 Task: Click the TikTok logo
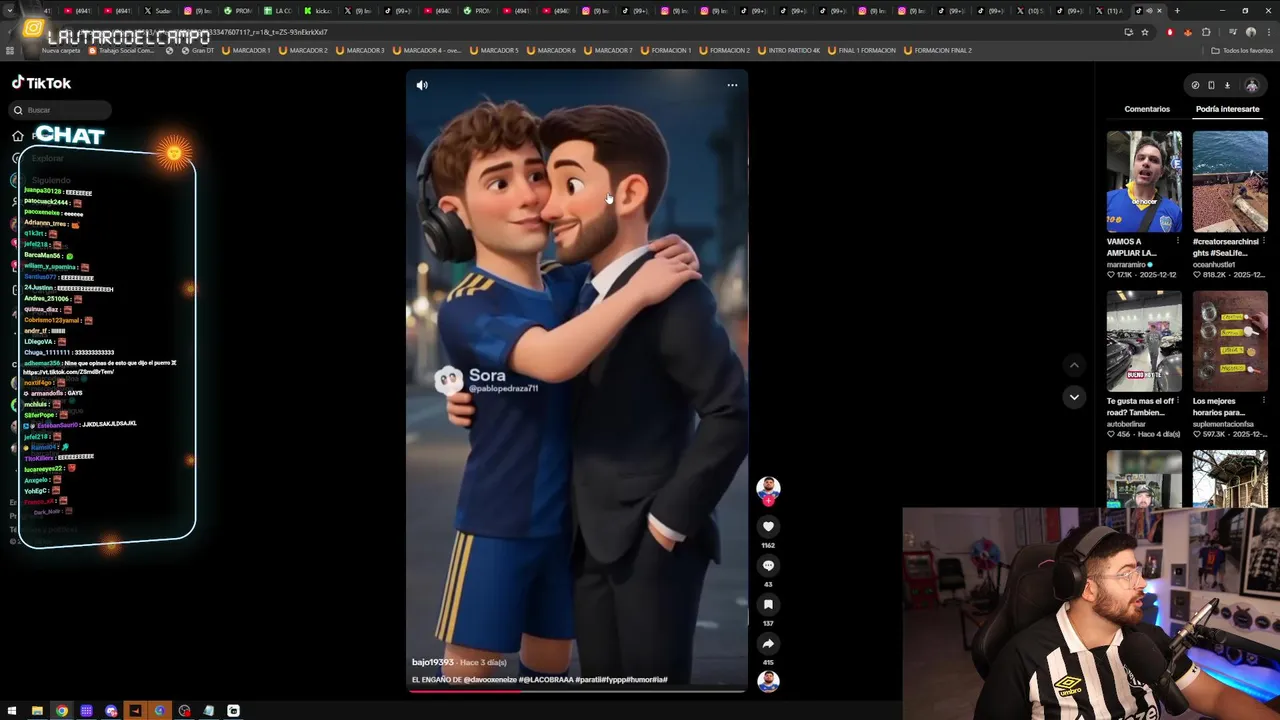(x=41, y=83)
